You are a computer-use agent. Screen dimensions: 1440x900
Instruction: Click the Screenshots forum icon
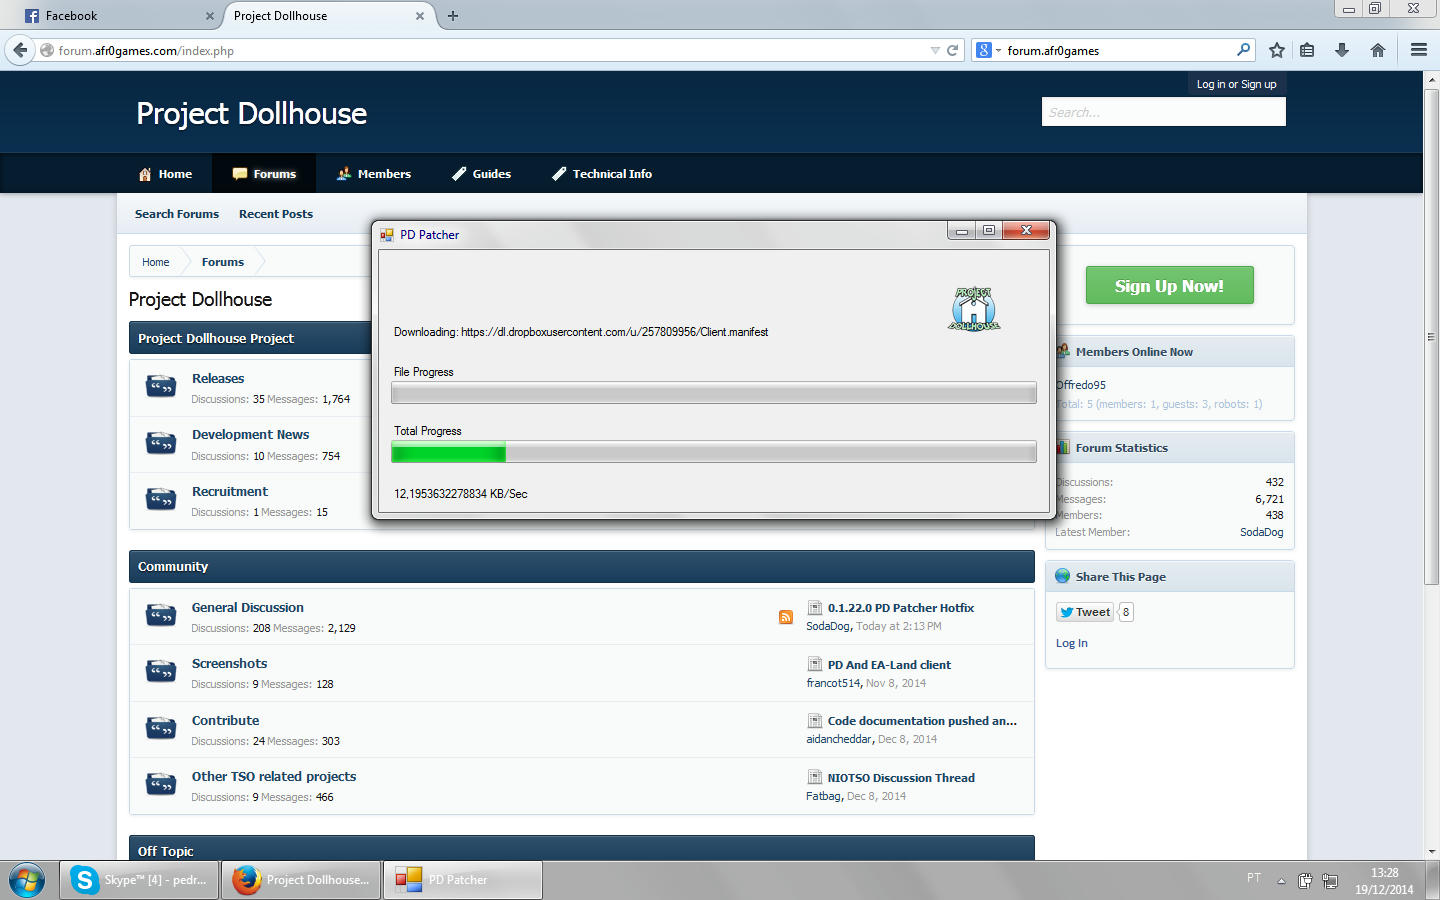click(x=161, y=672)
